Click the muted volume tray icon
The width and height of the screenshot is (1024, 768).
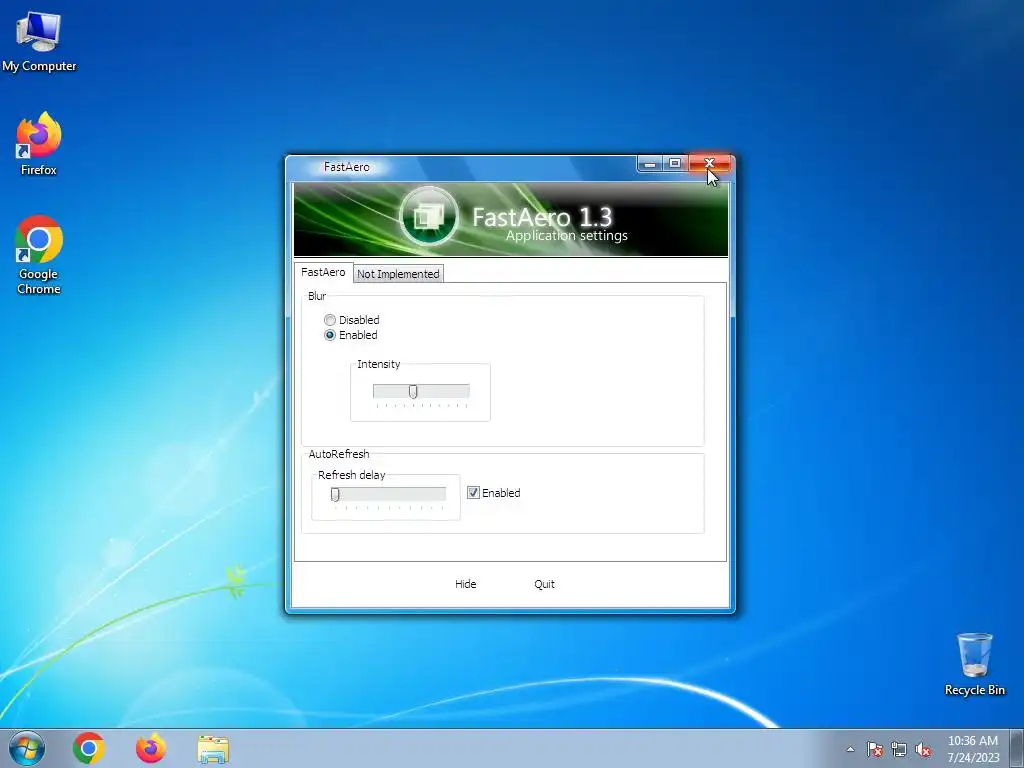pyautogui.click(x=923, y=749)
